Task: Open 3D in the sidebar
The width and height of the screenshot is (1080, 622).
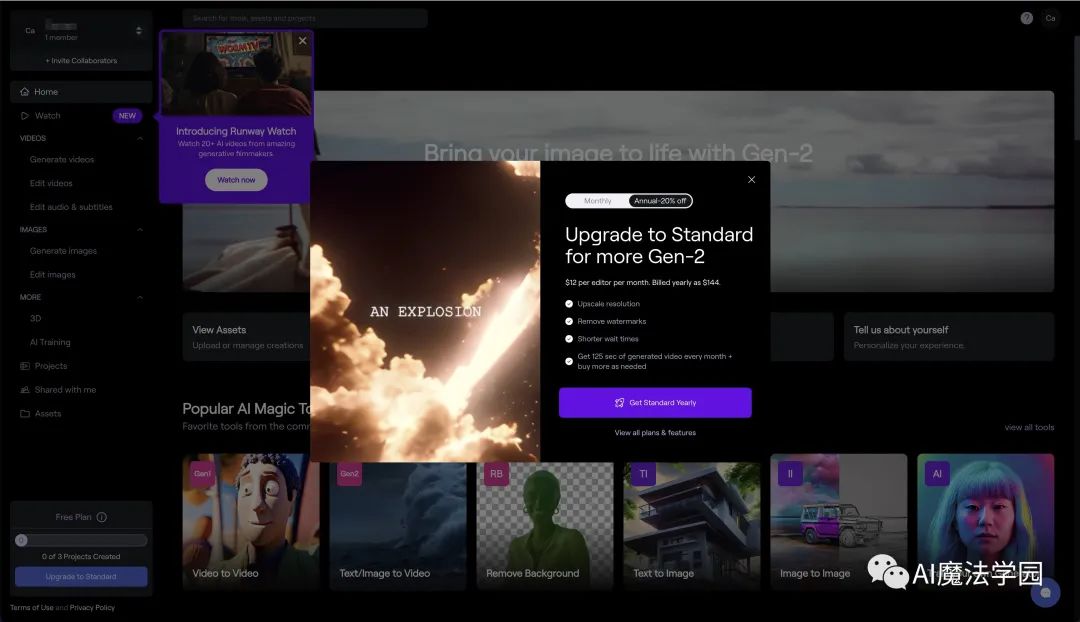Action: 35,319
